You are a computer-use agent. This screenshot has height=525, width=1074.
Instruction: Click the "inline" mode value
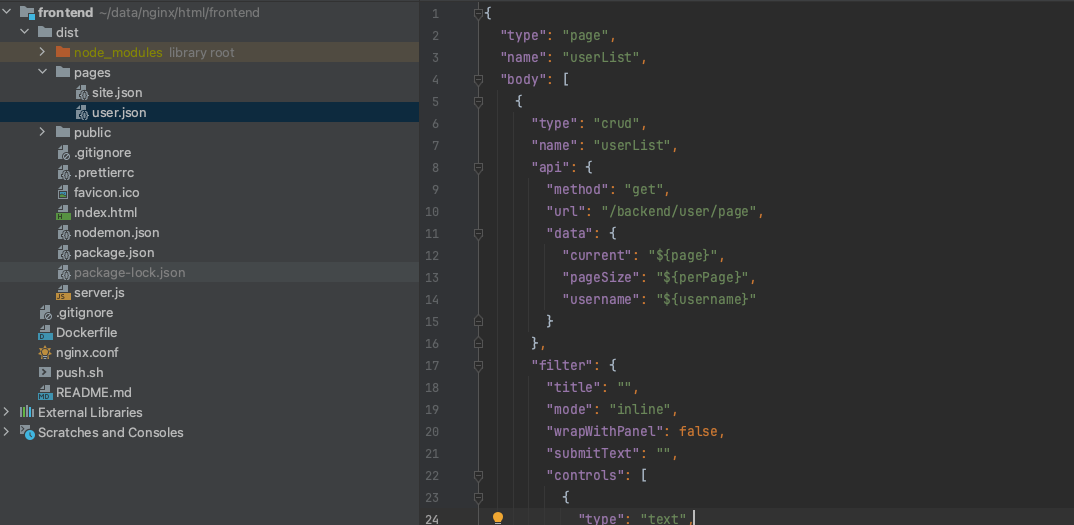coord(640,409)
